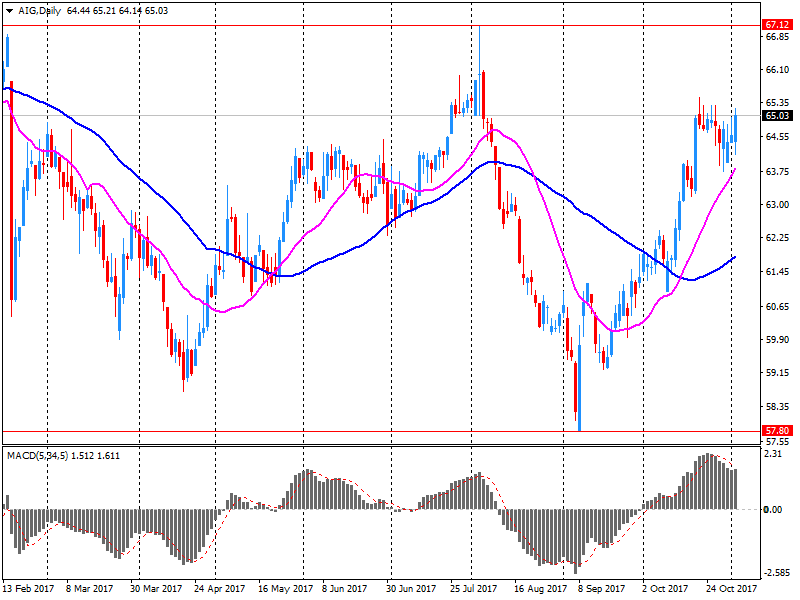Image resolution: width=800 pixels, height=600 pixels.
Task: Select the 13 Feb 2017 date label
Action: (x=29, y=588)
